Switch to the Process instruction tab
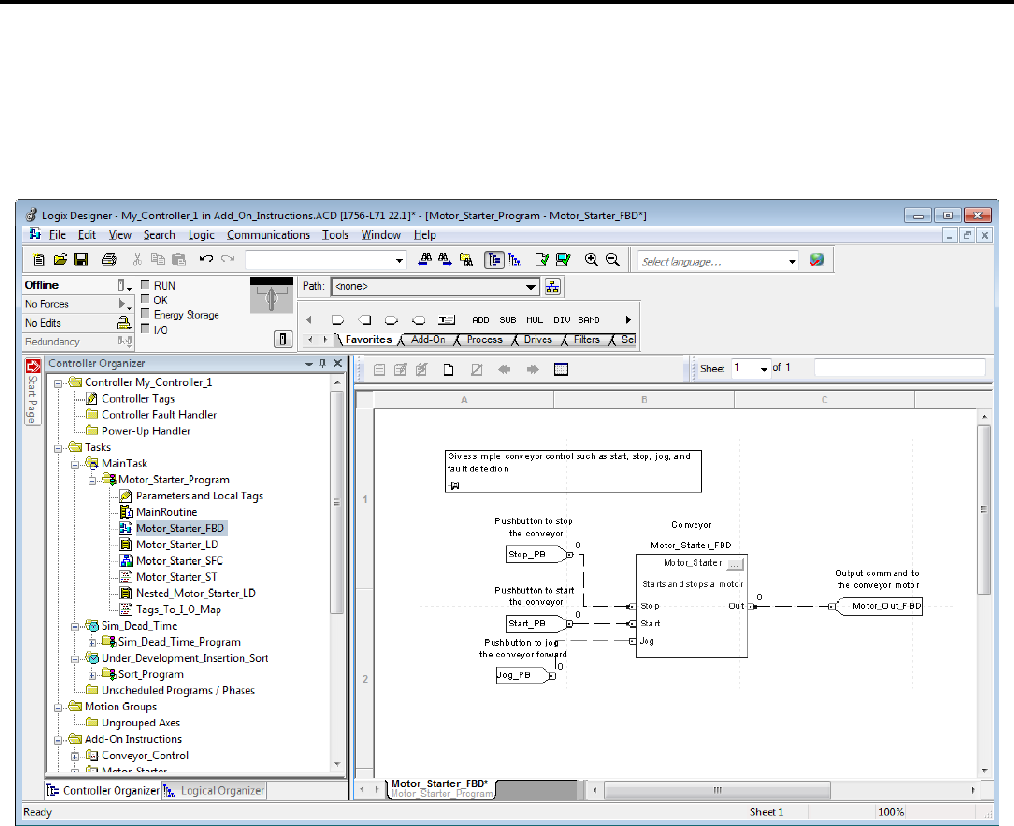 coord(485,340)
